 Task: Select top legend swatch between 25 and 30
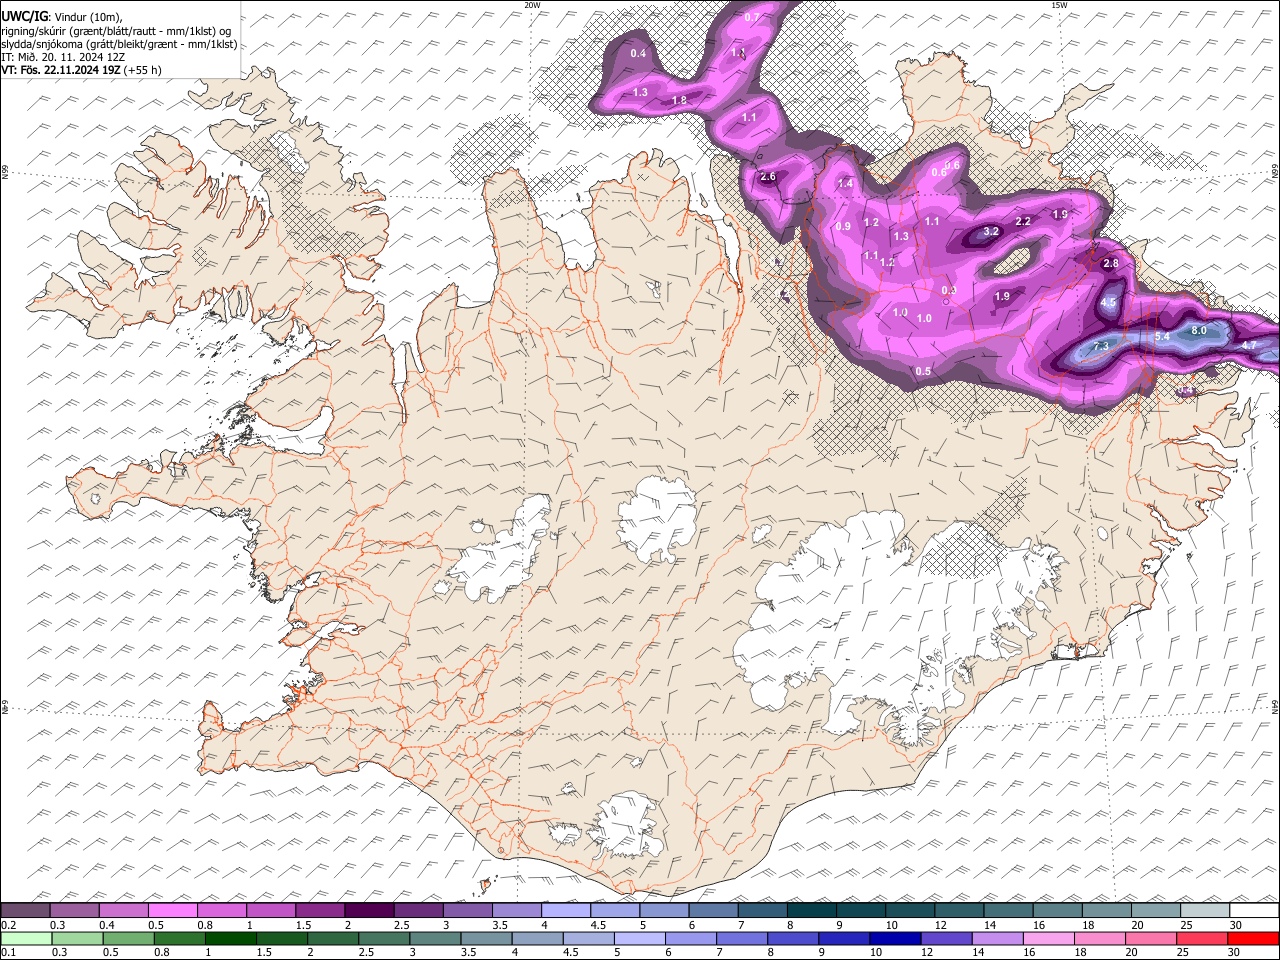(x=1203, y=911)
